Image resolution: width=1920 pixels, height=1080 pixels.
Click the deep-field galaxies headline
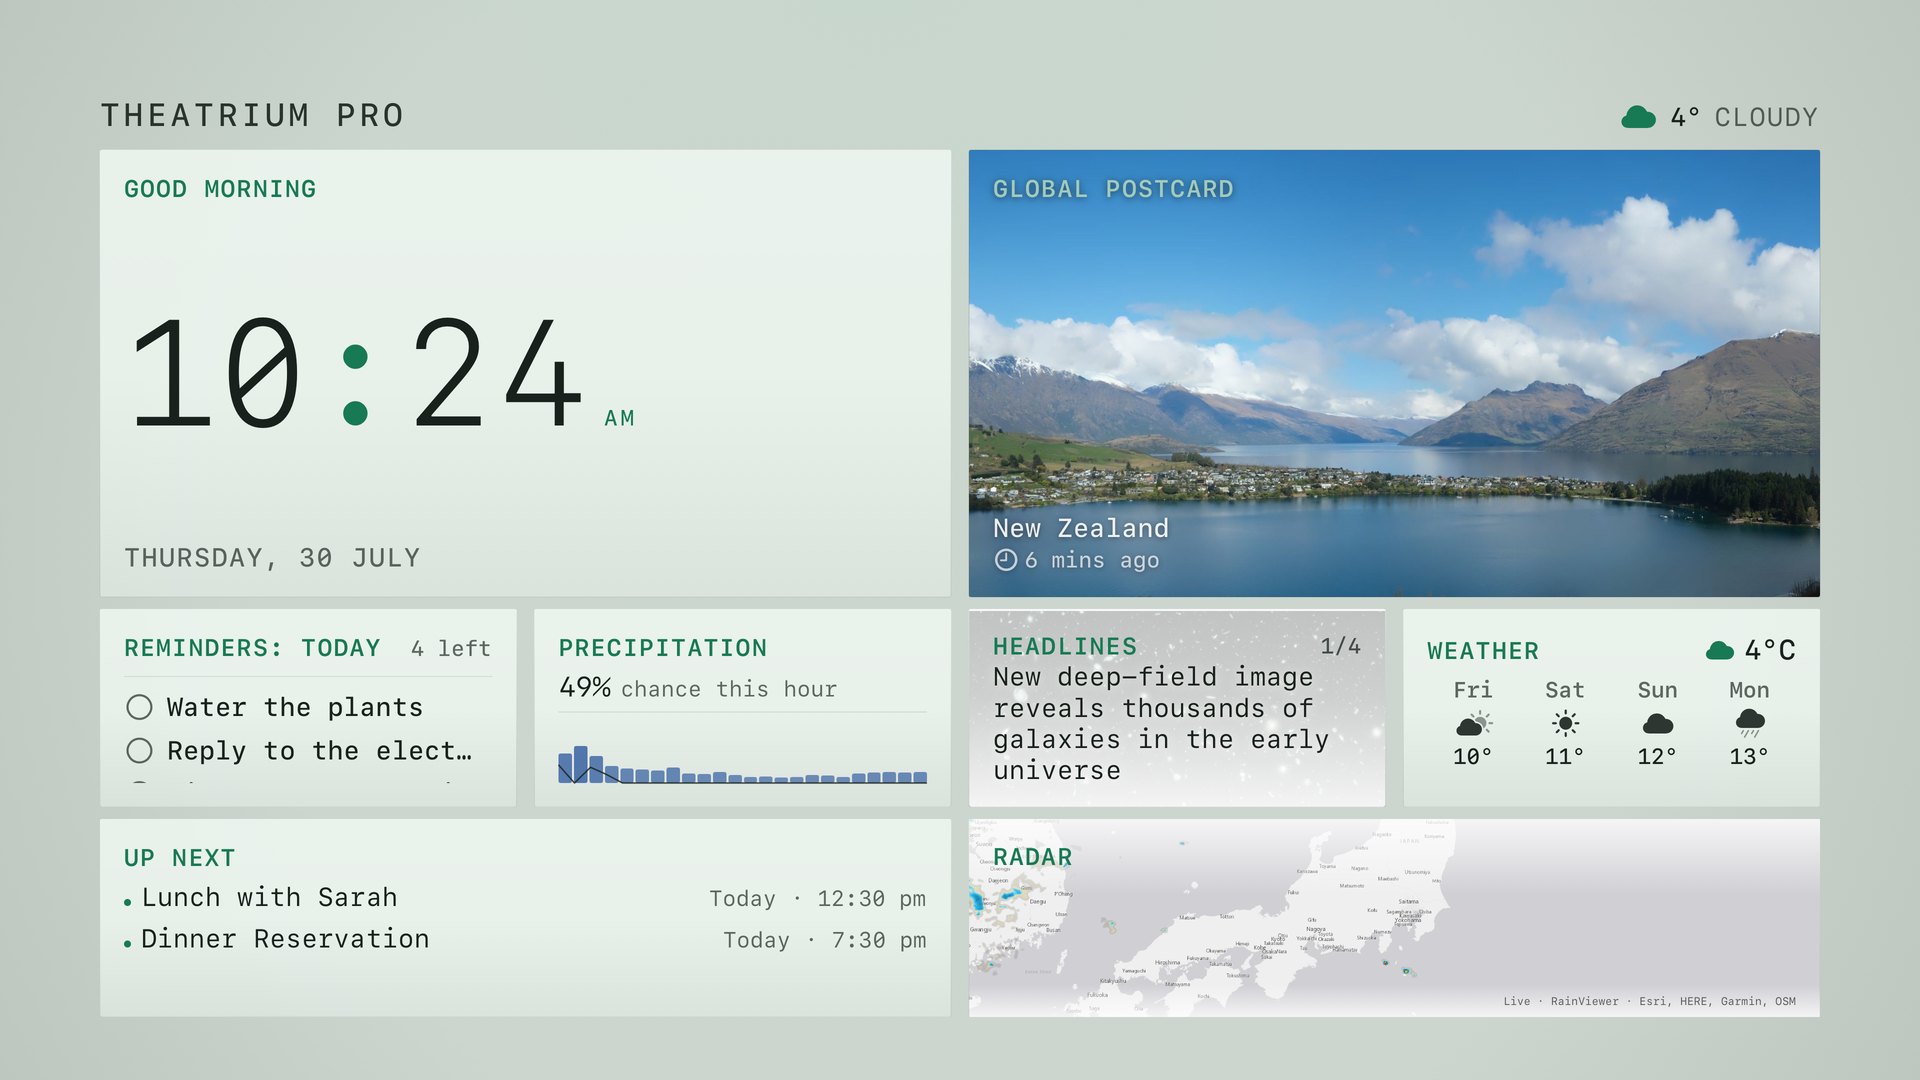(x=1161, y=724)
